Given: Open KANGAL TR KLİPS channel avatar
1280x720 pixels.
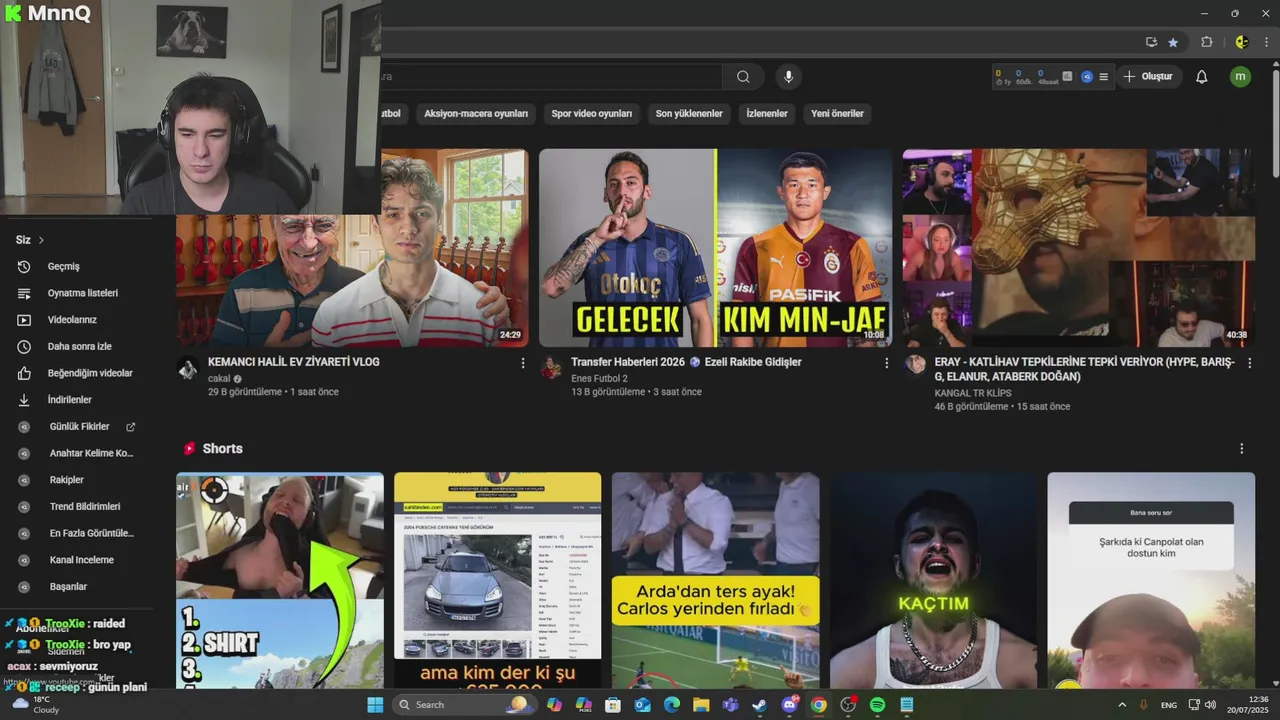Looking at the screenshot, I should [x=915, y=365].
